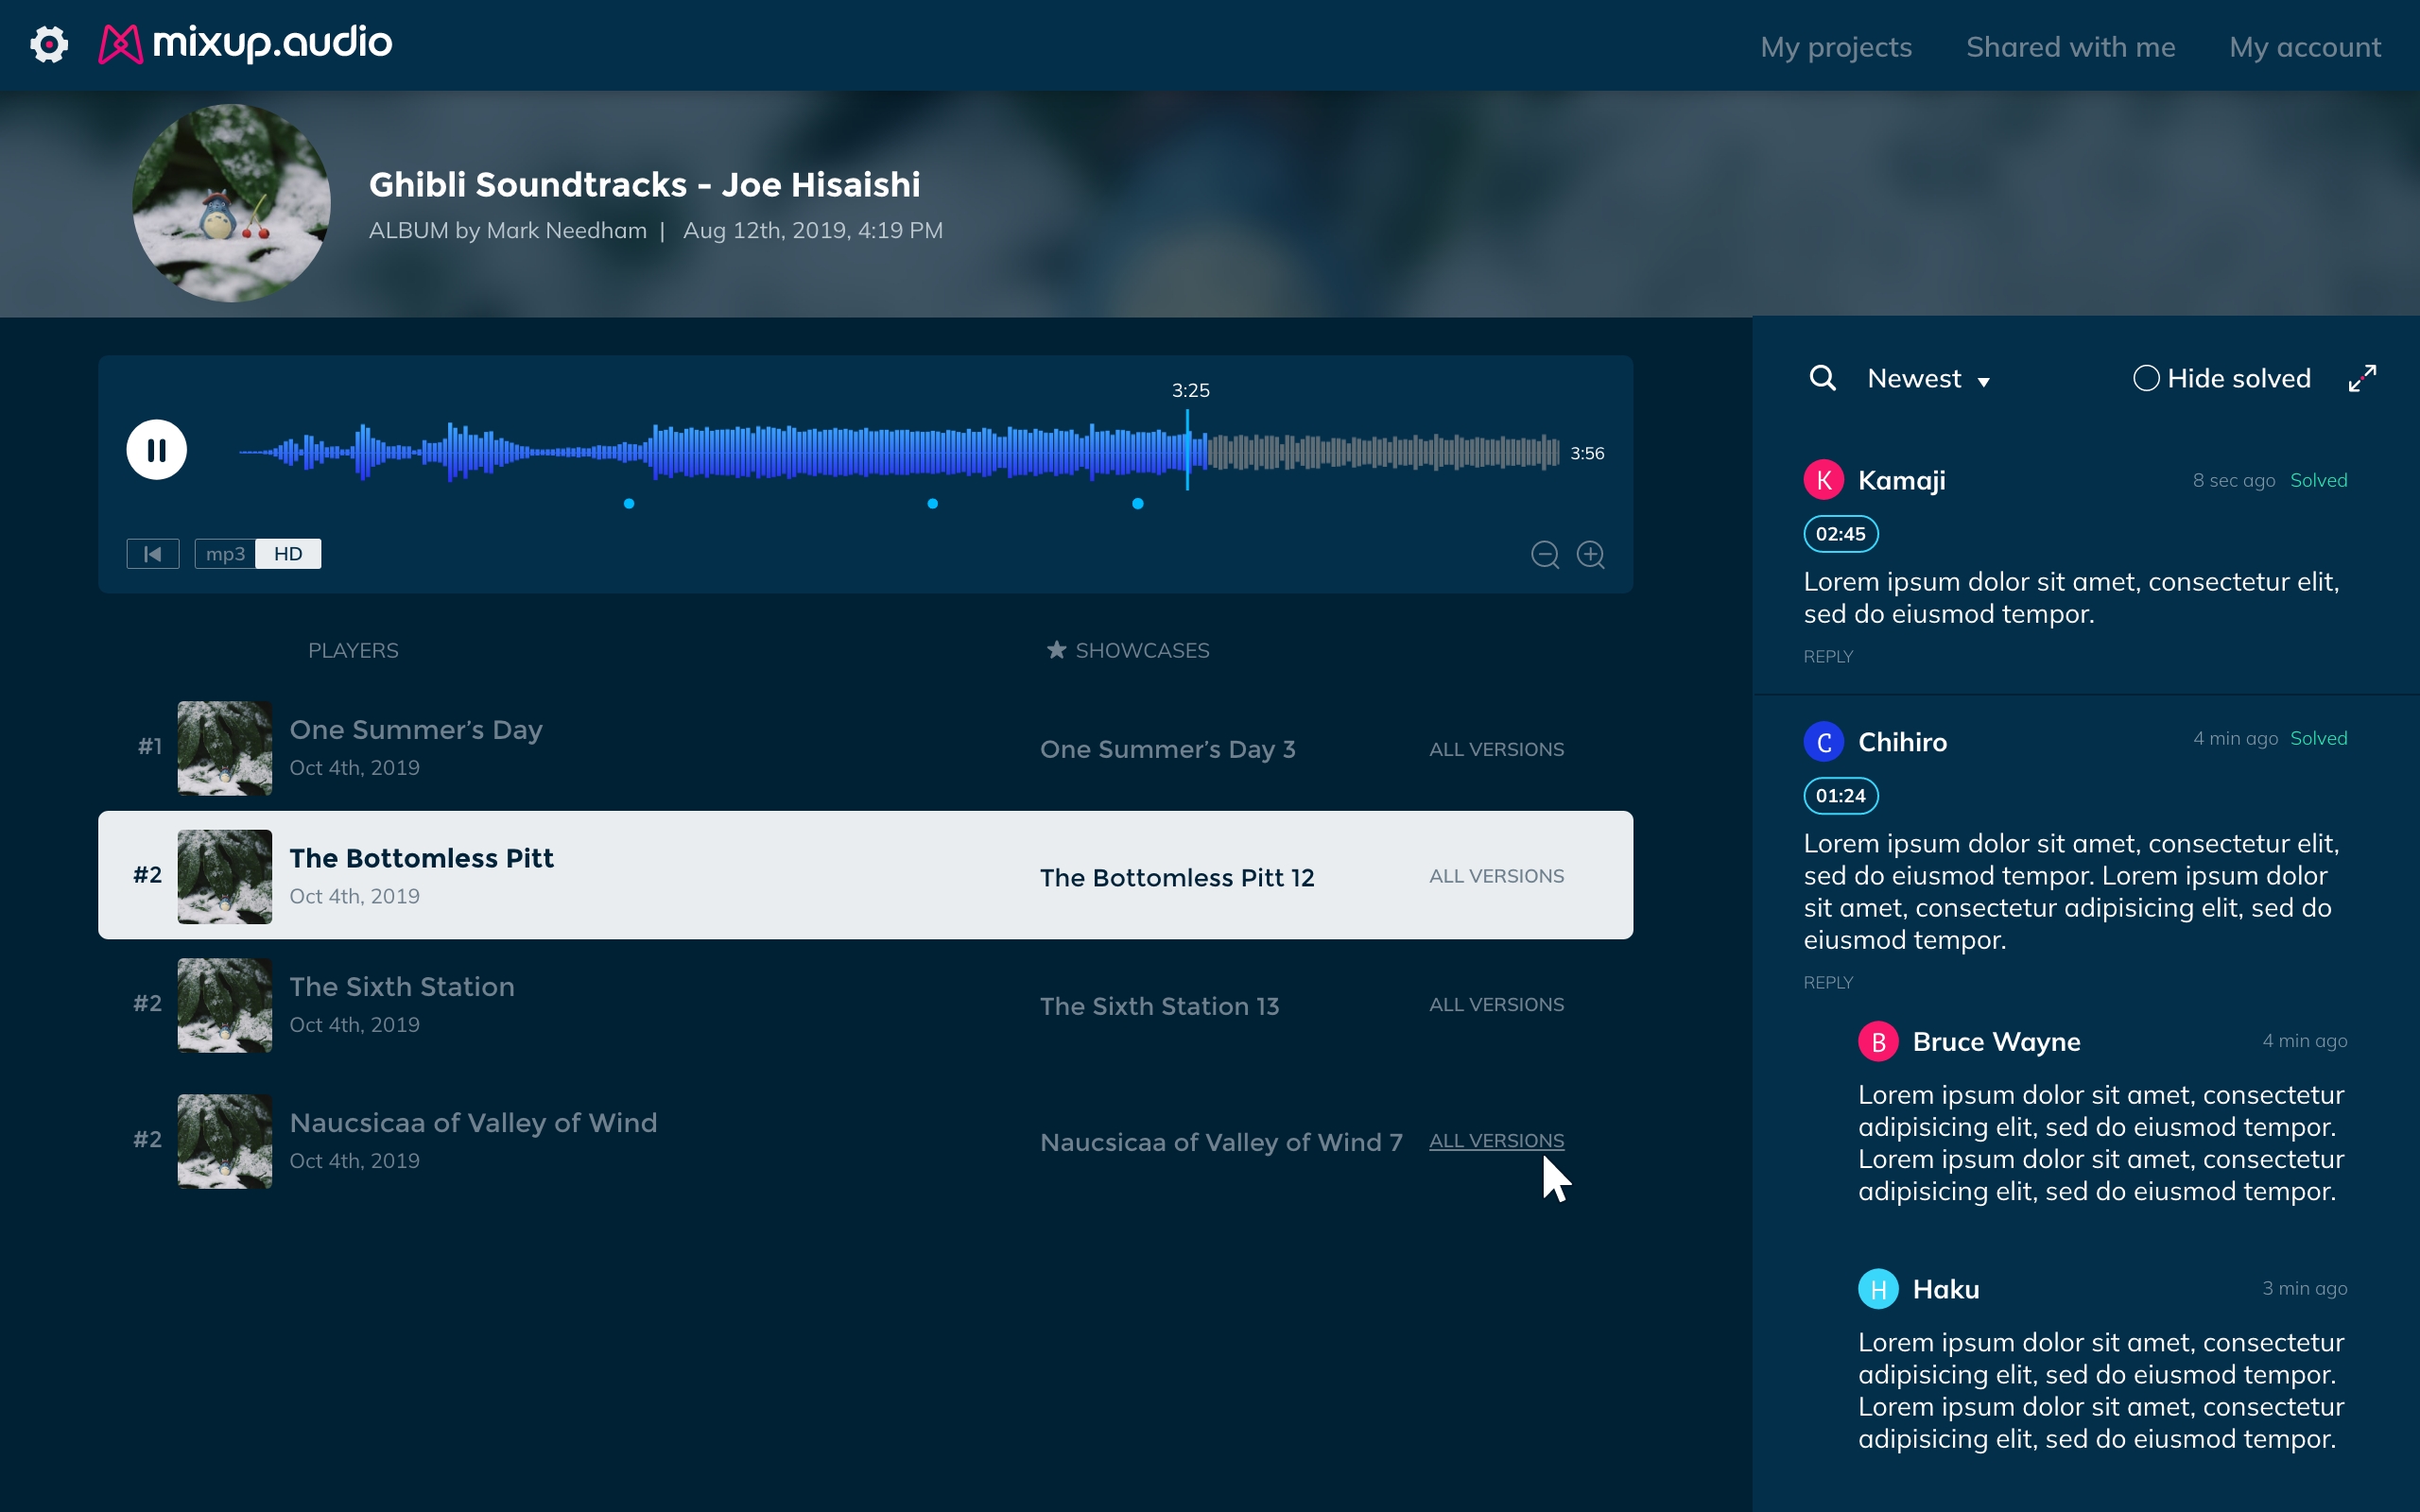Switch audio quality to mp3
This screenshot has width=2420, height=1512.
225,554
